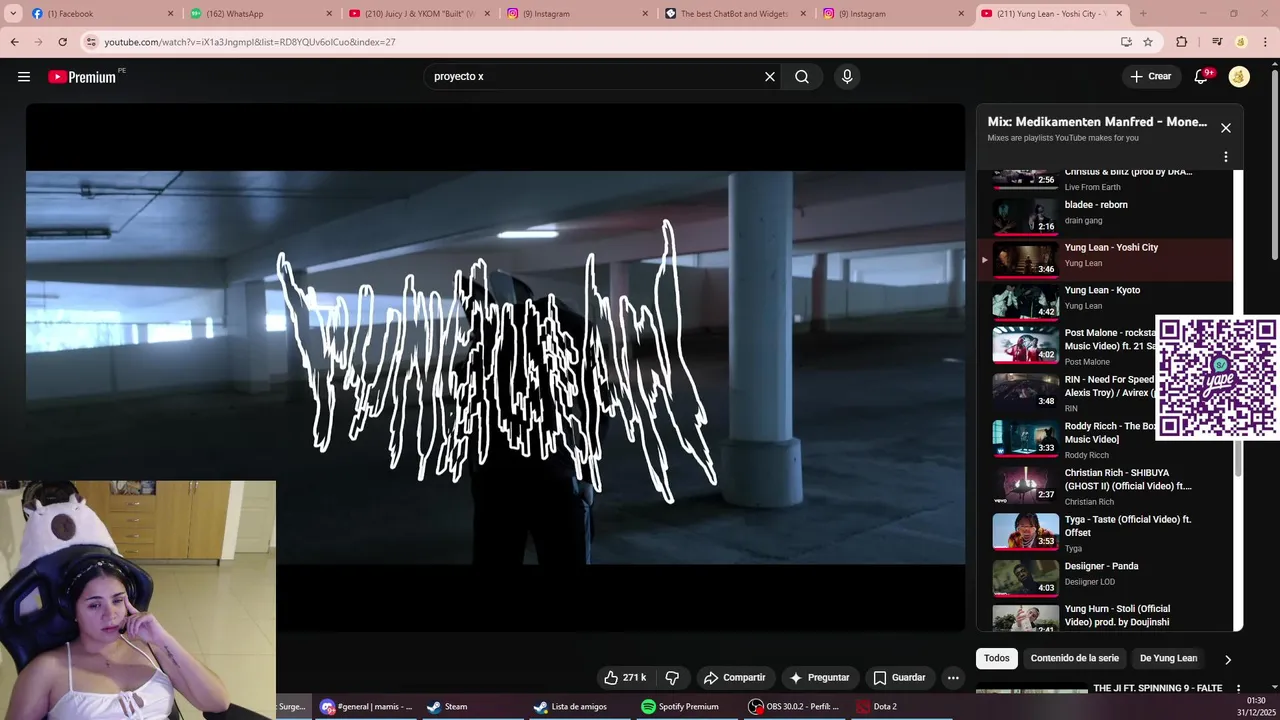Image resolution: width=1280 pixels, height=720 pixels.
Task: Open Discord #general taskbar window
Action: pos(366,706)
